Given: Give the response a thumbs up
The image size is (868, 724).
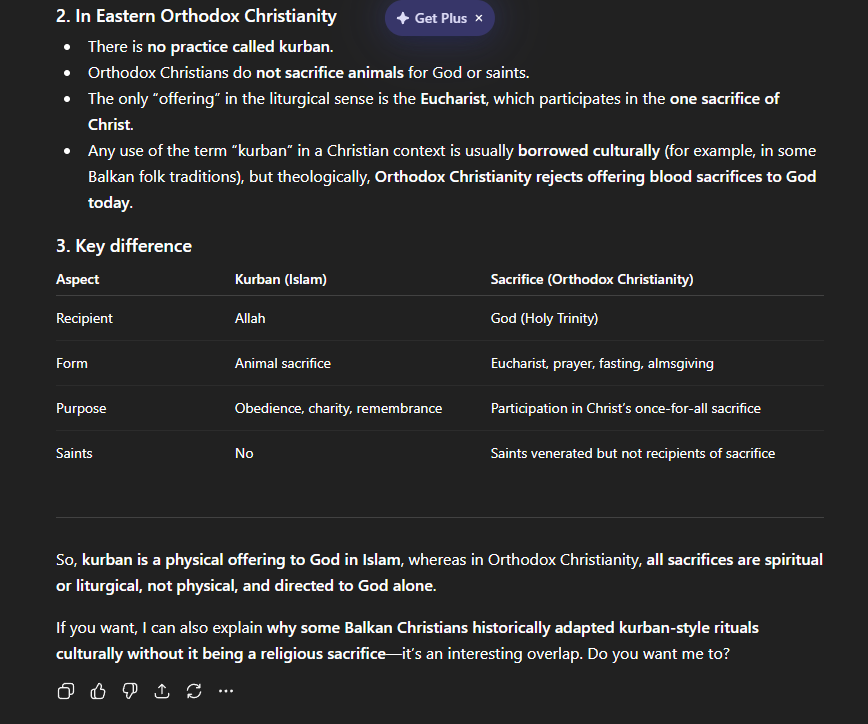Looking at the screenshot, I should tap(98, 691).
